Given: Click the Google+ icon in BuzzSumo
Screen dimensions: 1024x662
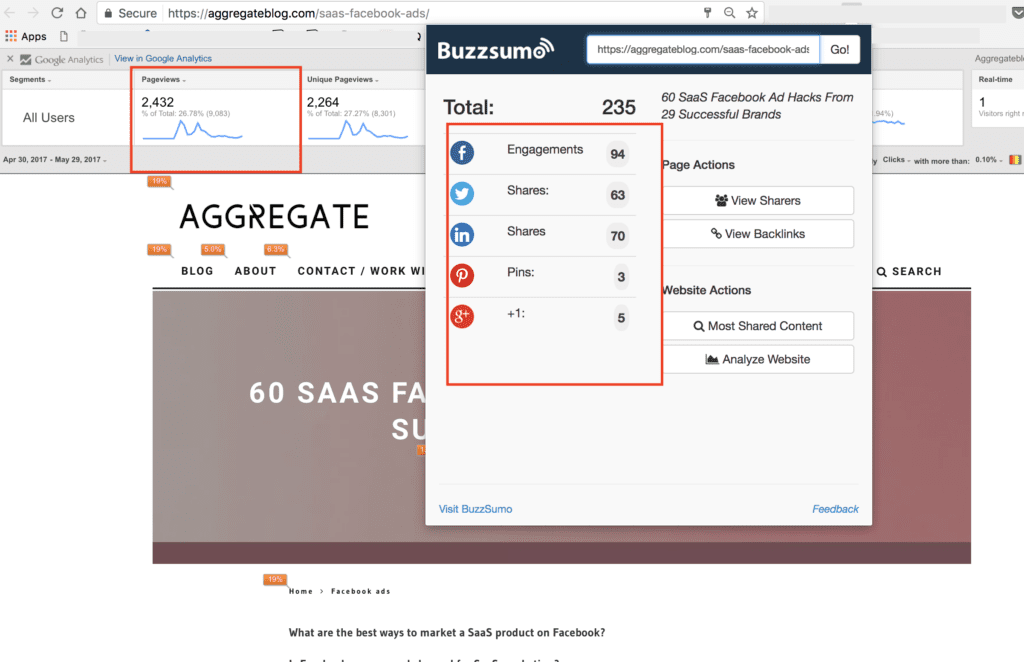Looking at the screenshot, I should 462,317.
